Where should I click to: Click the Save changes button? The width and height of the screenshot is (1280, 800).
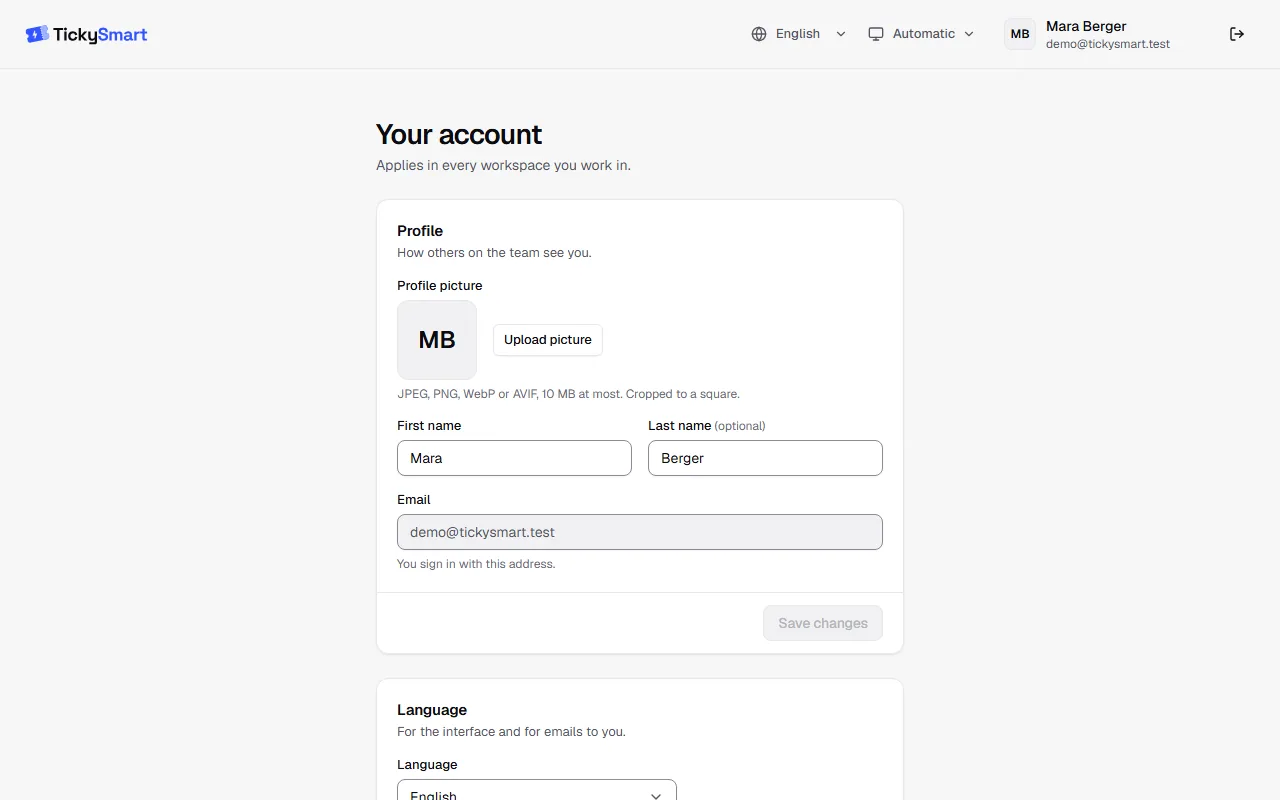pos(823,623)
